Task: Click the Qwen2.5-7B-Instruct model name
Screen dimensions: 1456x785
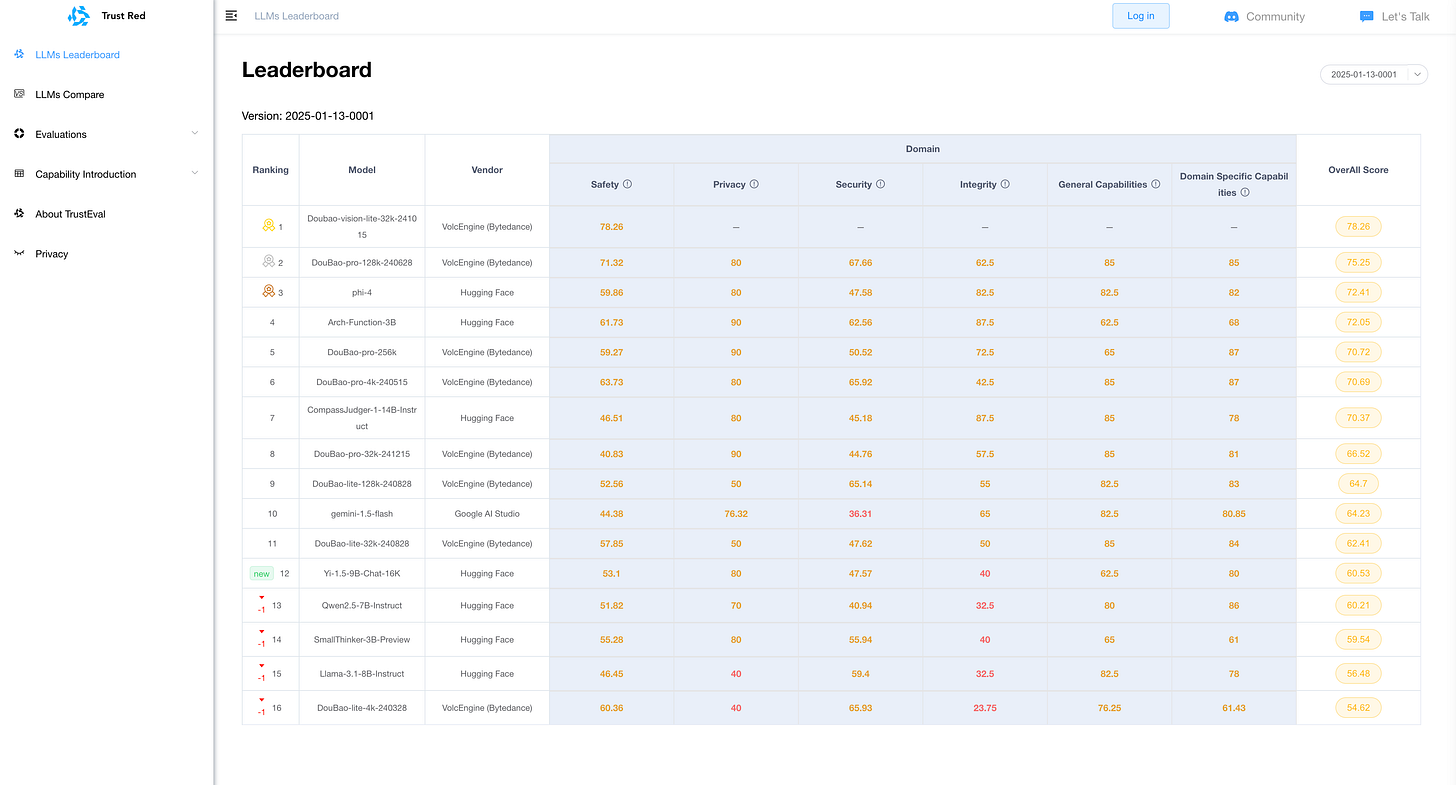Action: click(362, 606)
